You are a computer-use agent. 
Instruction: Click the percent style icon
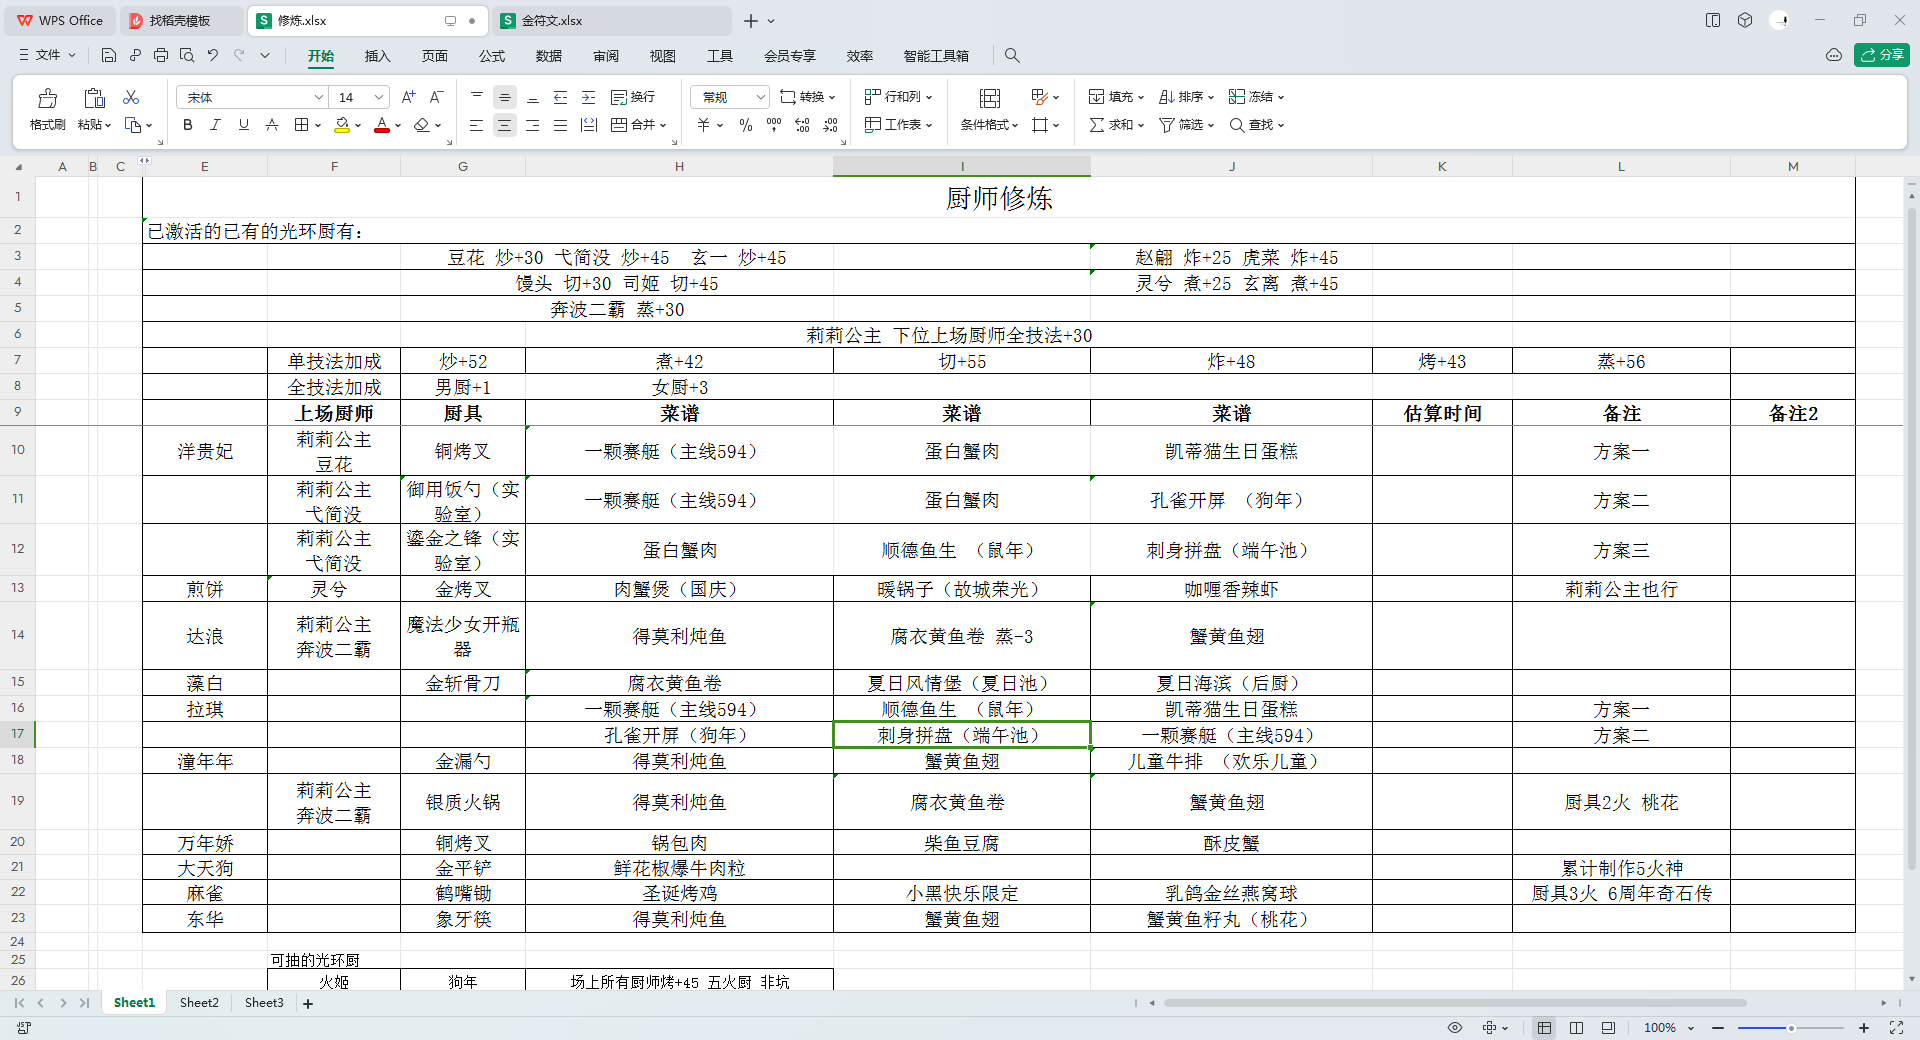click(745, 125)
